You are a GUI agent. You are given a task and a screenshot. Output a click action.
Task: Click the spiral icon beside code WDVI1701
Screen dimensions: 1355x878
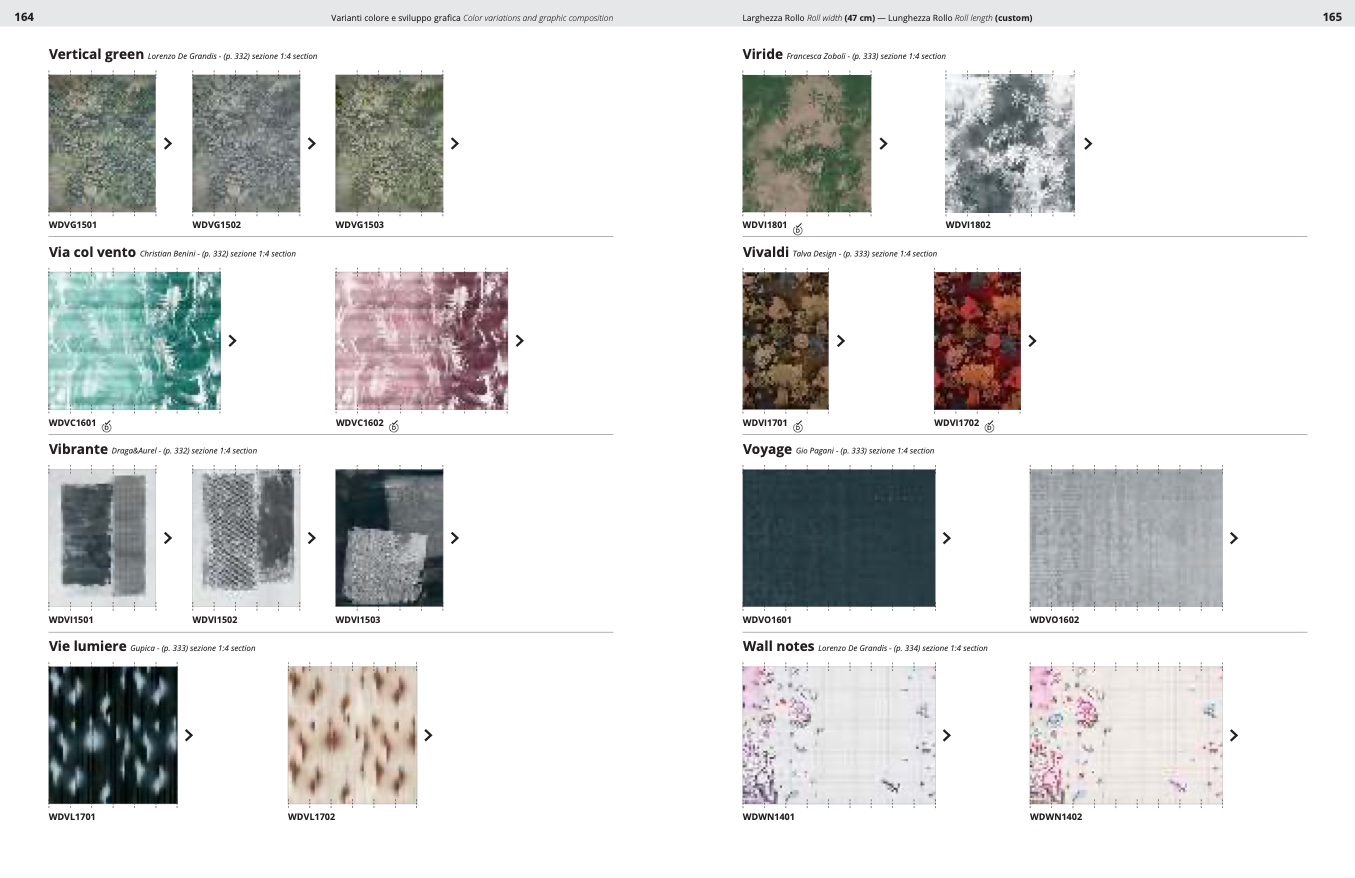[x=798, y=427]
